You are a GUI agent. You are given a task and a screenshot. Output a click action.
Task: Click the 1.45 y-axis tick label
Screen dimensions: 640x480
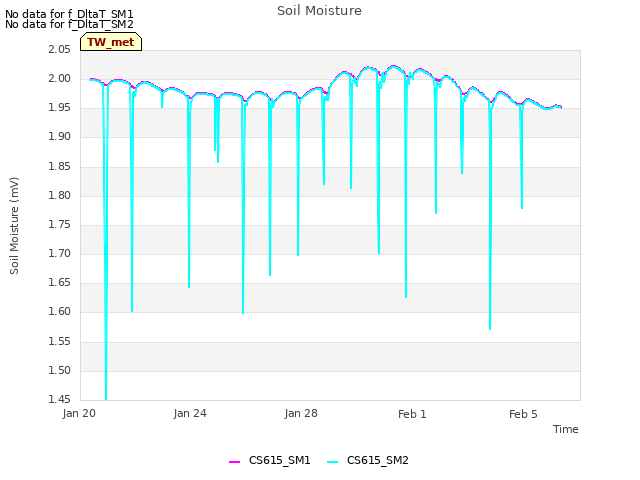point(59,399)
